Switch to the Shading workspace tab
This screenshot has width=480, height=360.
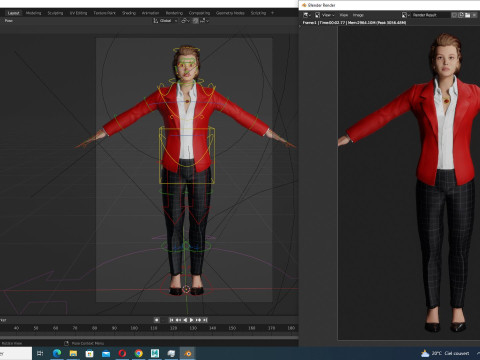click(x=129, y=13)
